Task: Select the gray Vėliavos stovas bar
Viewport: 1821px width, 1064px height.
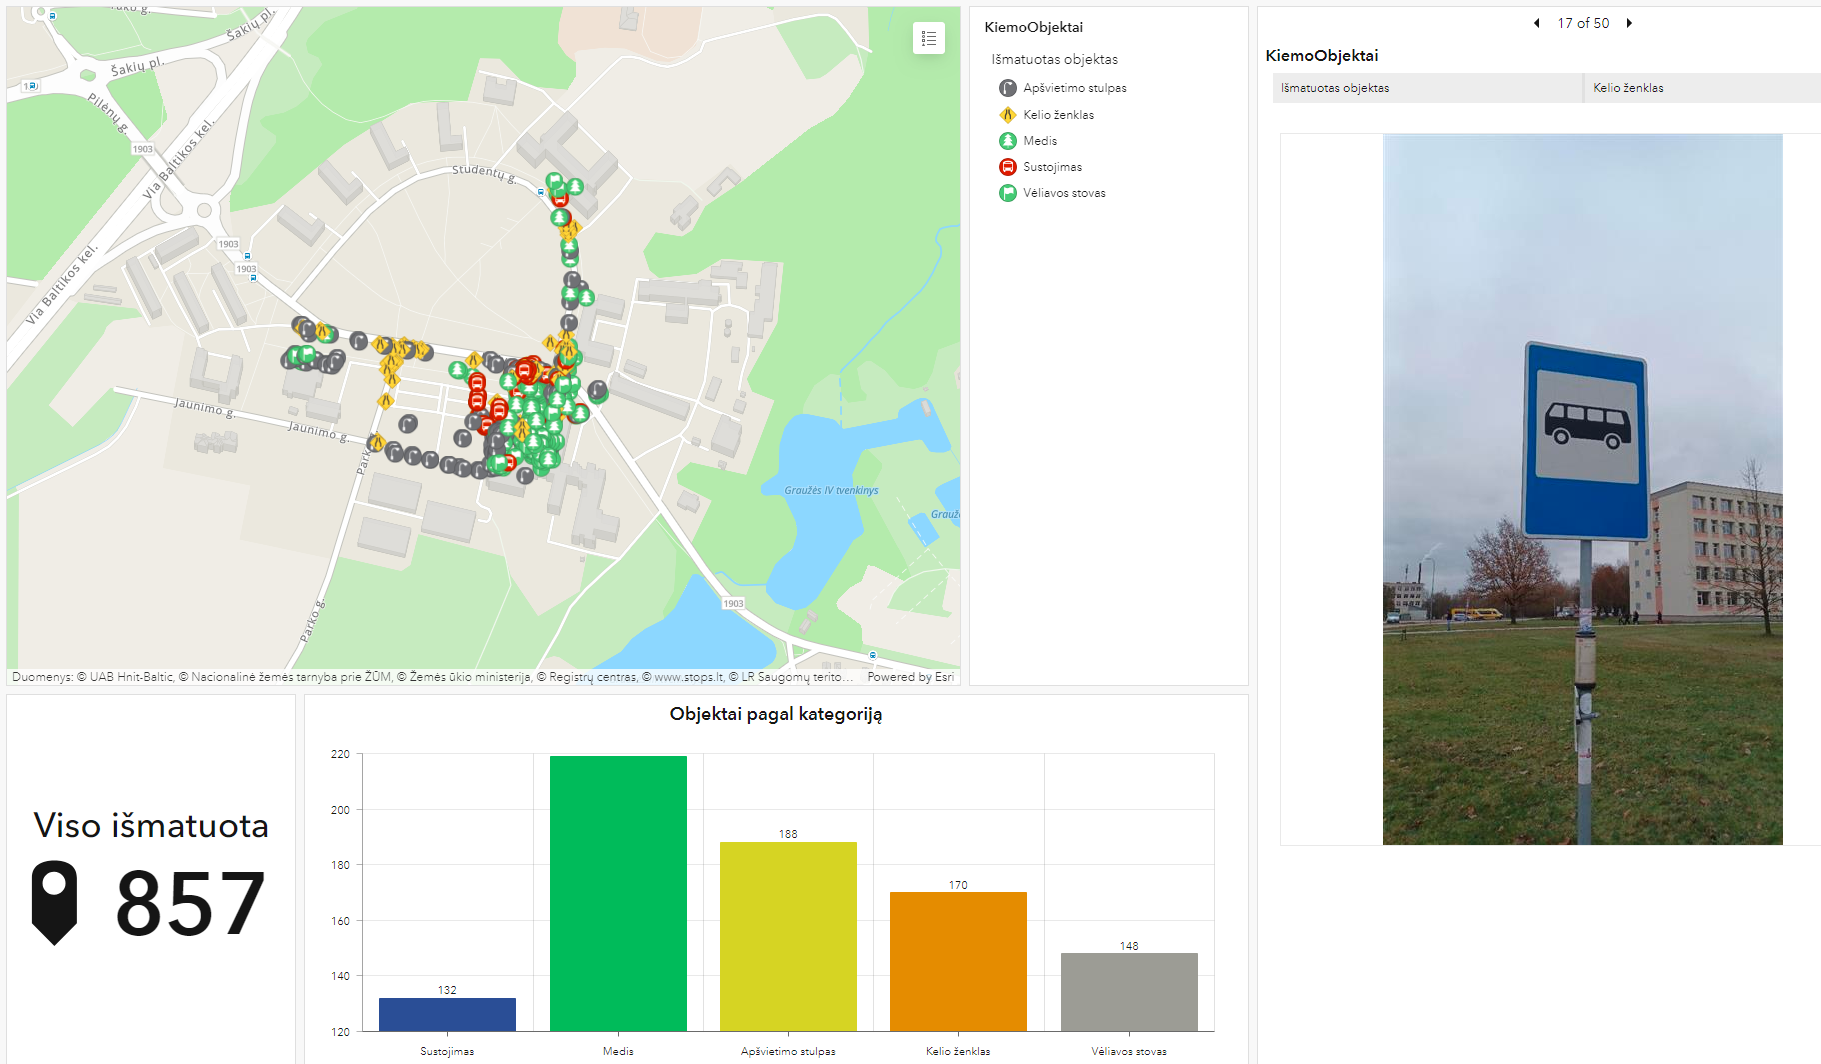Action: 1129,991
